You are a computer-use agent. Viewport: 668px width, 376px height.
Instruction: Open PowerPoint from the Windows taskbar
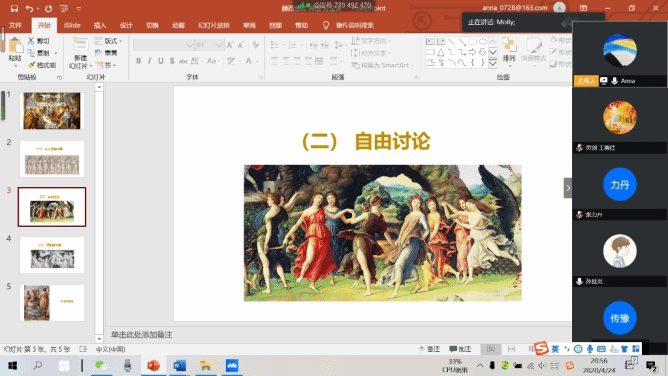[153, 365]
